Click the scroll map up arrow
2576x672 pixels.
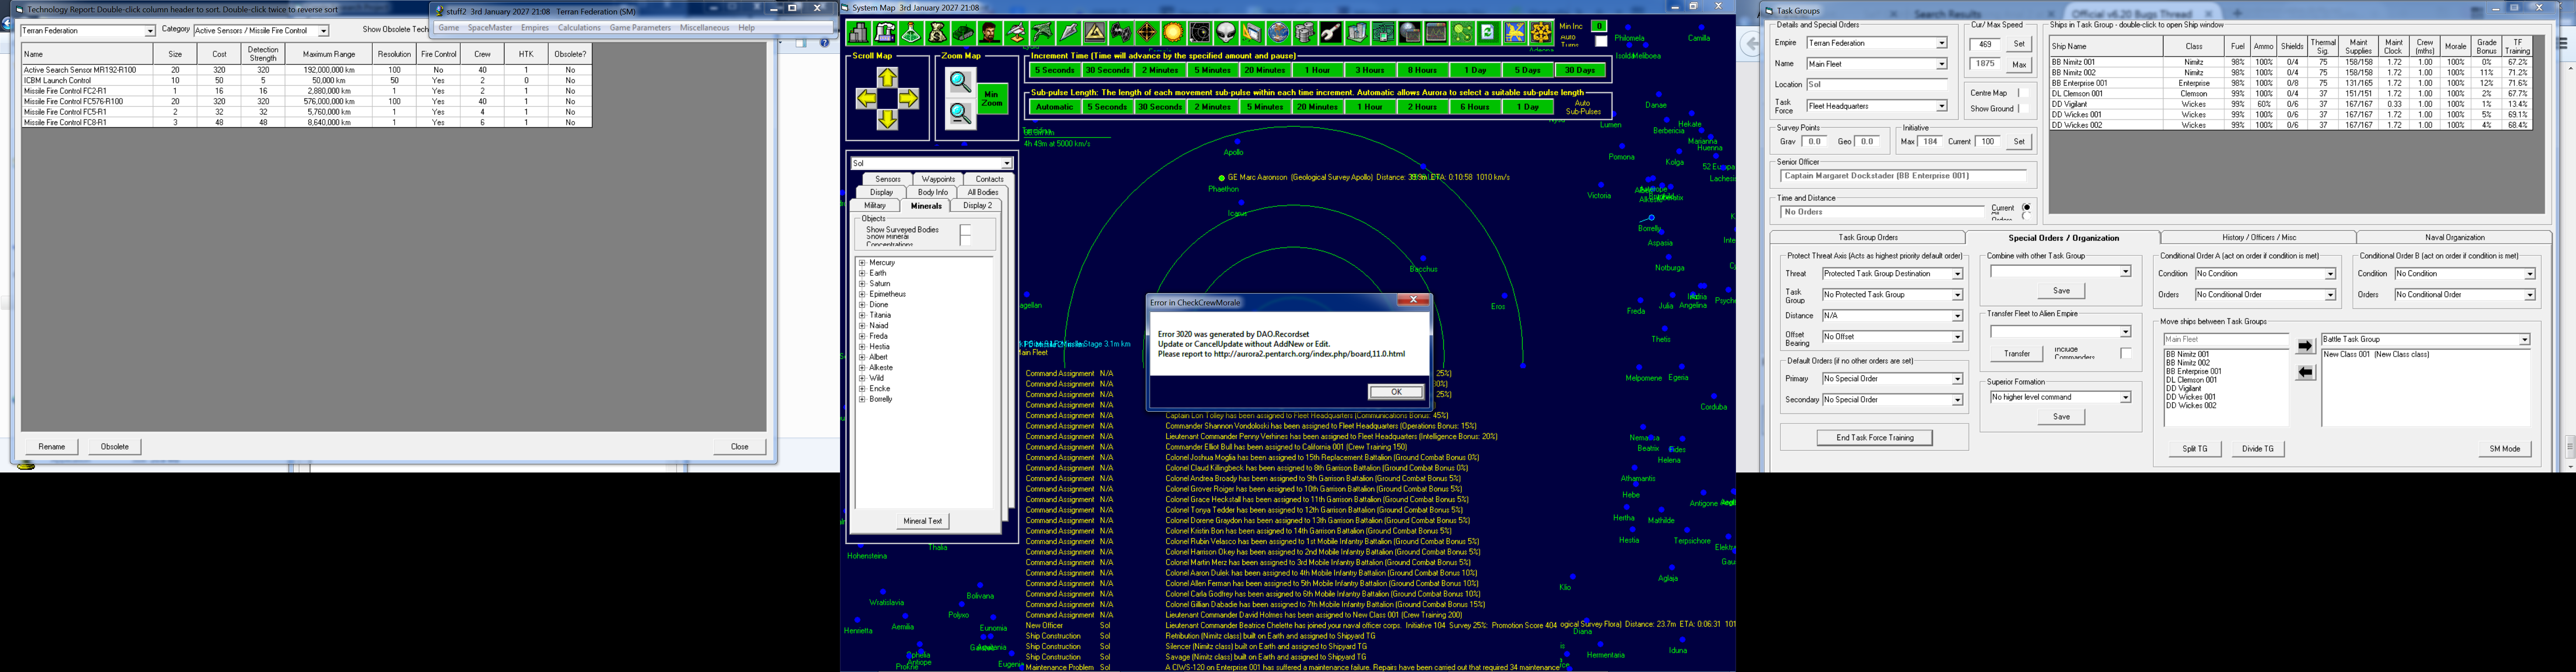(887, 77)
